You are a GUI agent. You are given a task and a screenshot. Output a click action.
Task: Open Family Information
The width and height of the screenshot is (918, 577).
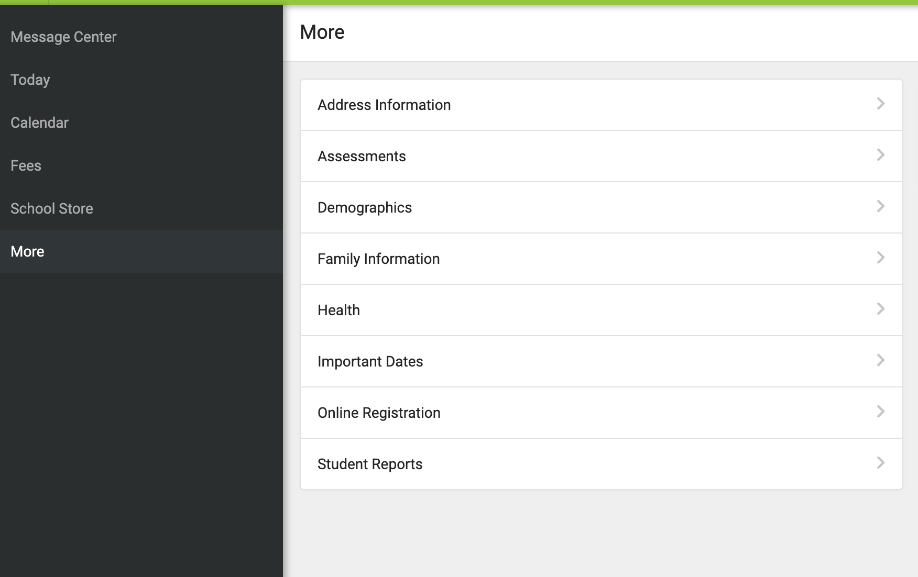click(601, 259)
